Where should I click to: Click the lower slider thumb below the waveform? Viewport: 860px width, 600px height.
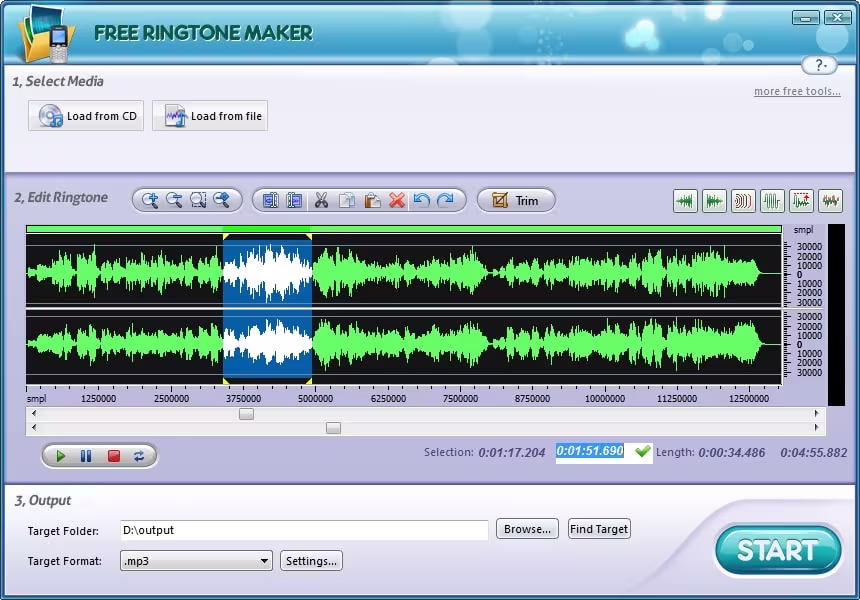coord(333,428)
